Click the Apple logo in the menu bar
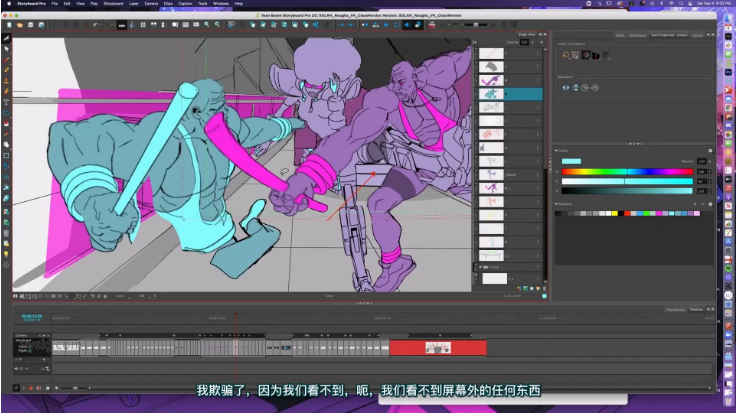Image resolution: width=736 pixels, height=414 pixels. (7, 4)
